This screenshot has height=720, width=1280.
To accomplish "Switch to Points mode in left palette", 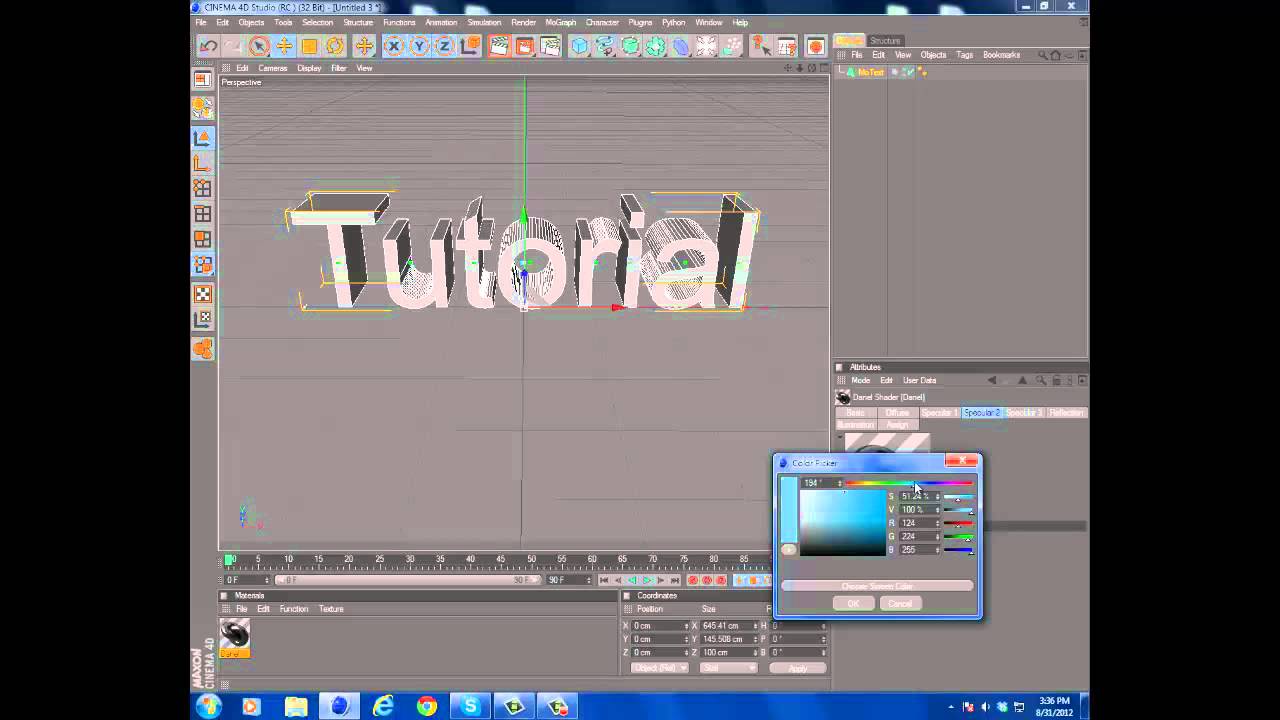I will [202, 188].
